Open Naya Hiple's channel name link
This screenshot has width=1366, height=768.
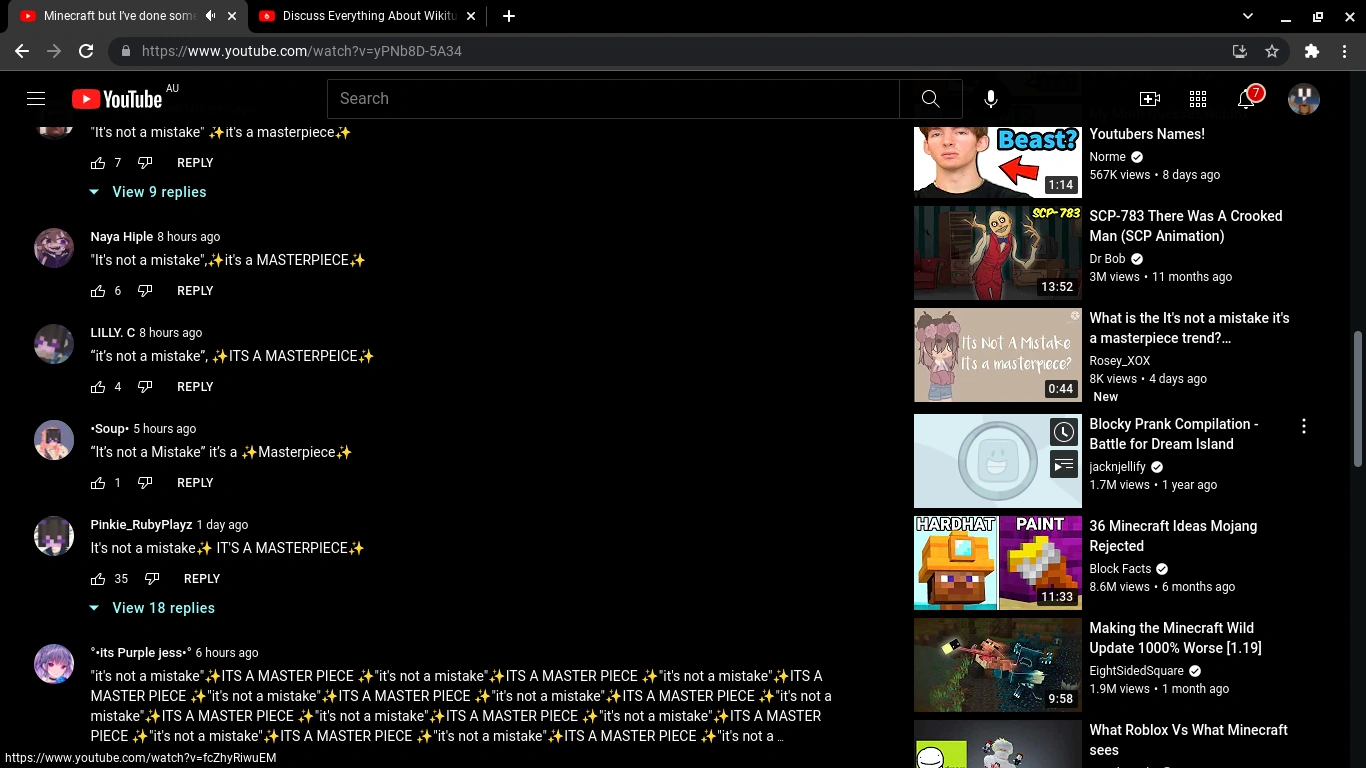click(122, 237)
